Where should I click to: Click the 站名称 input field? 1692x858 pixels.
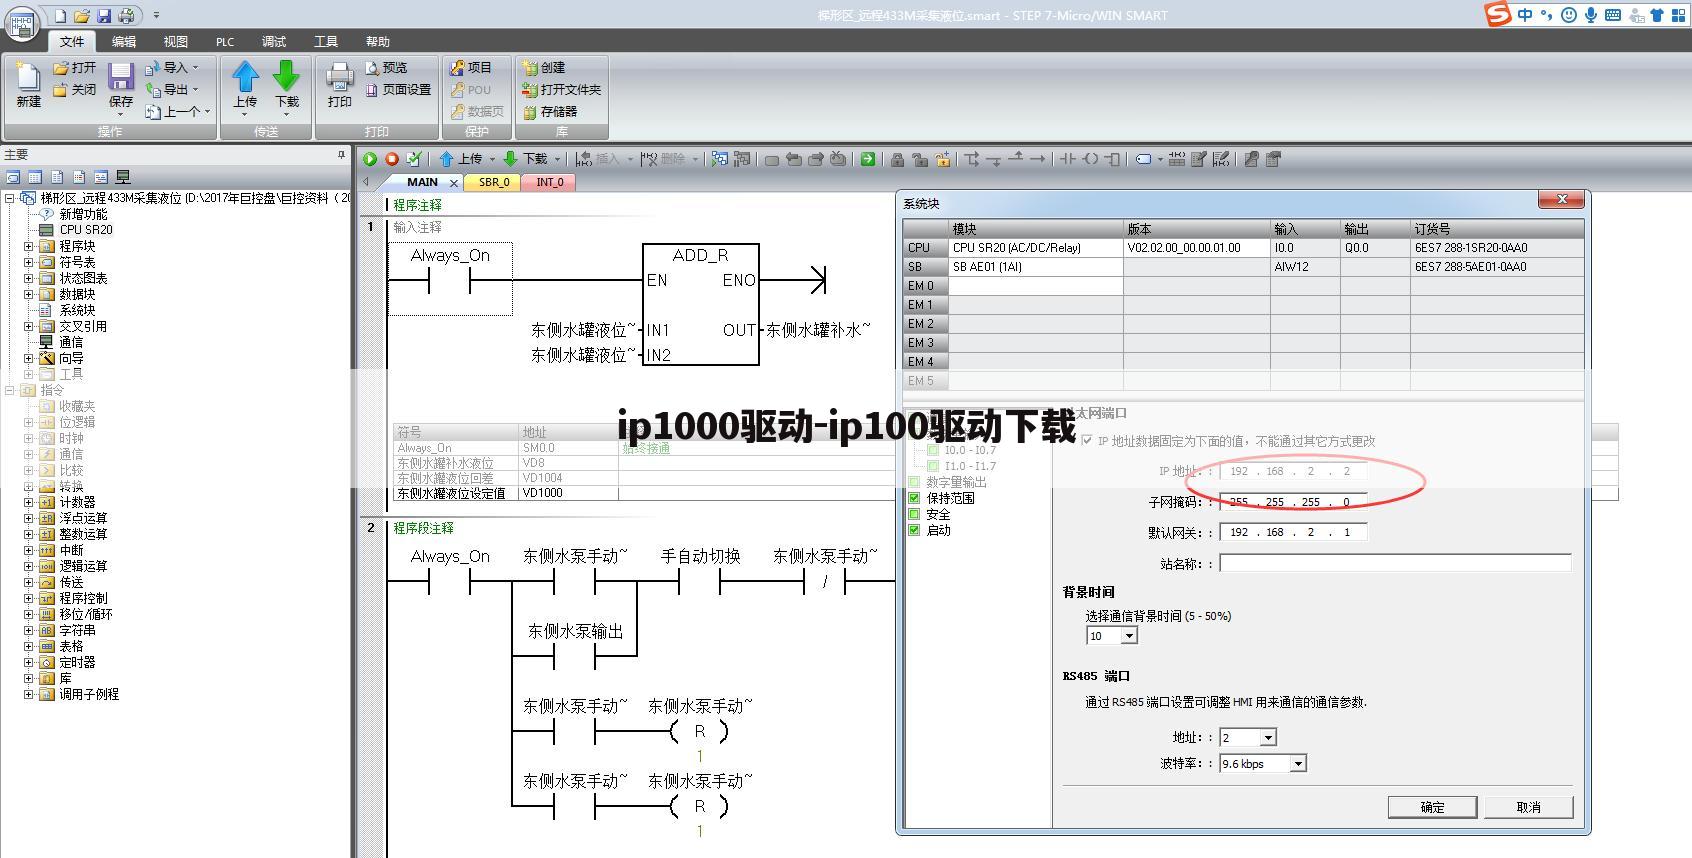(x=1395, y=563)
